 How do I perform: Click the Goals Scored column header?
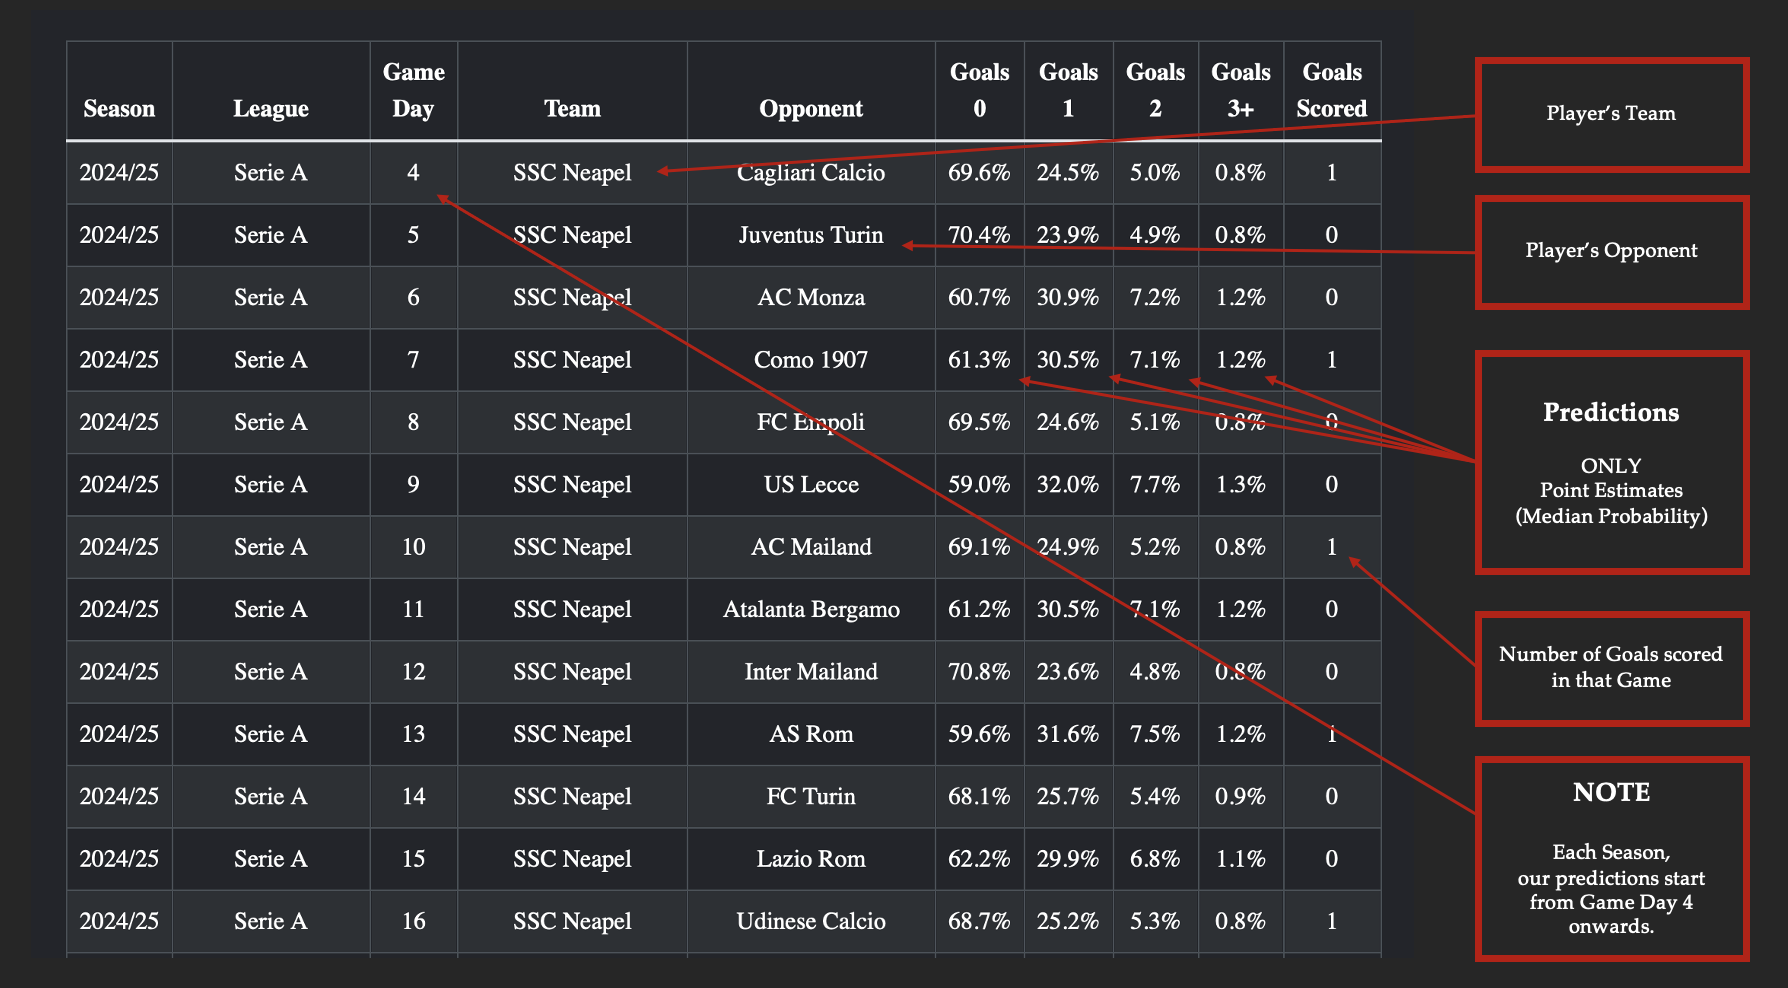(1331, 91)
